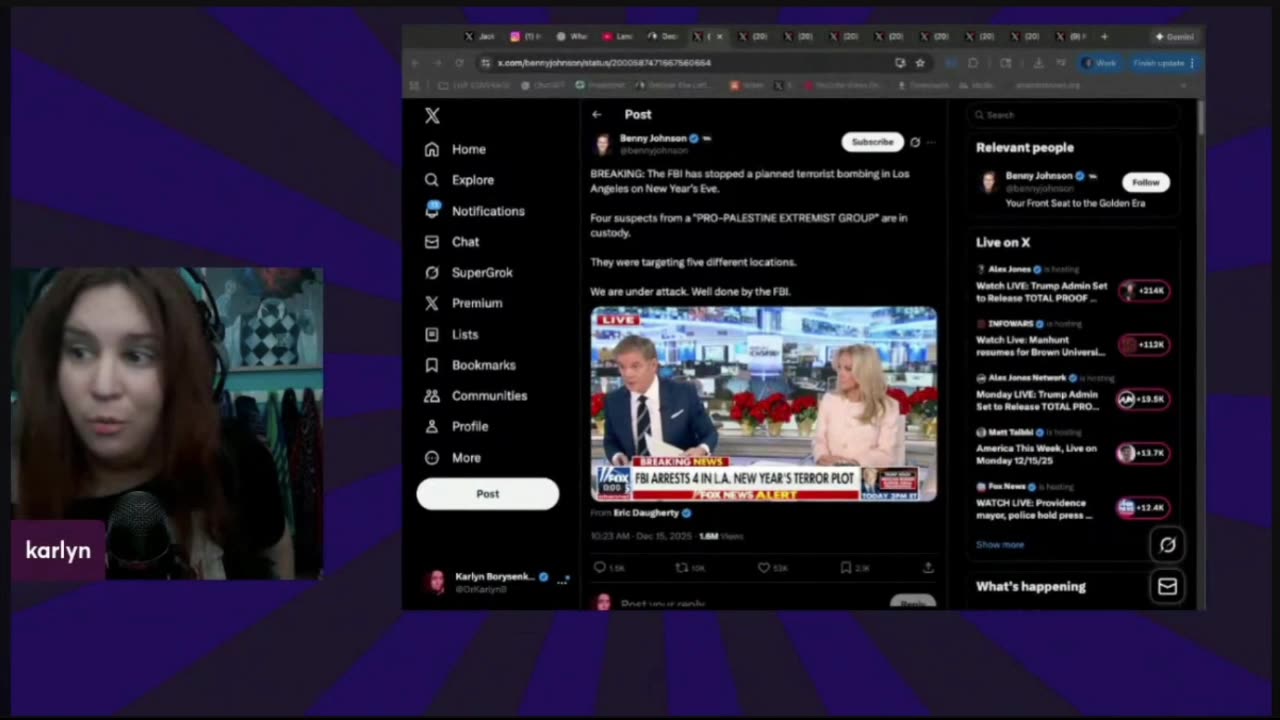Click the x.com address bar URL

coord(604,63)
